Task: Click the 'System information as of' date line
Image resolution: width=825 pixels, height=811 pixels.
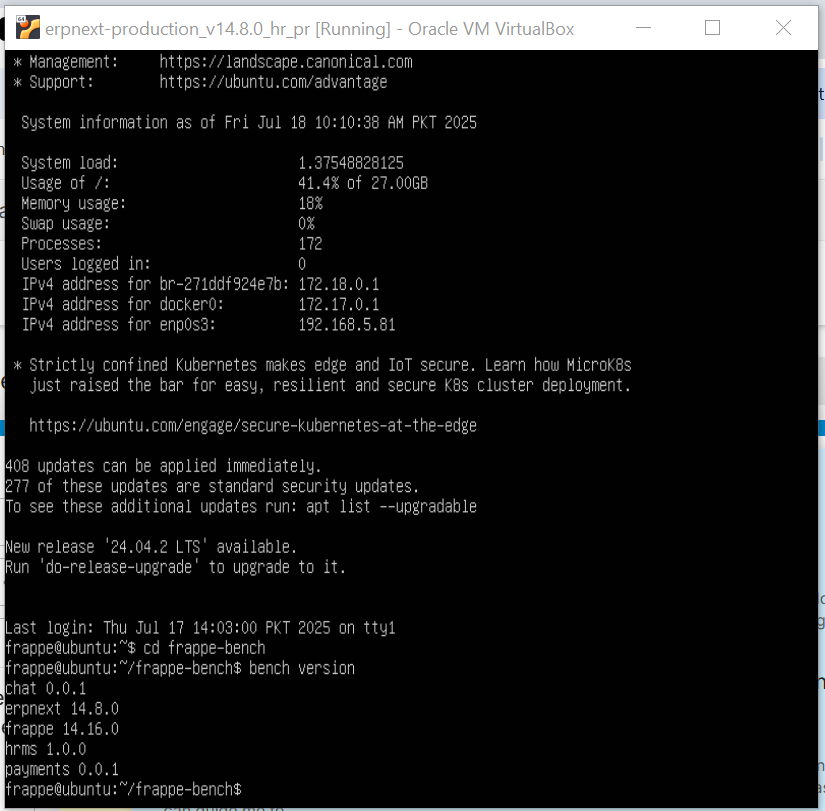Action: (249, 123)
